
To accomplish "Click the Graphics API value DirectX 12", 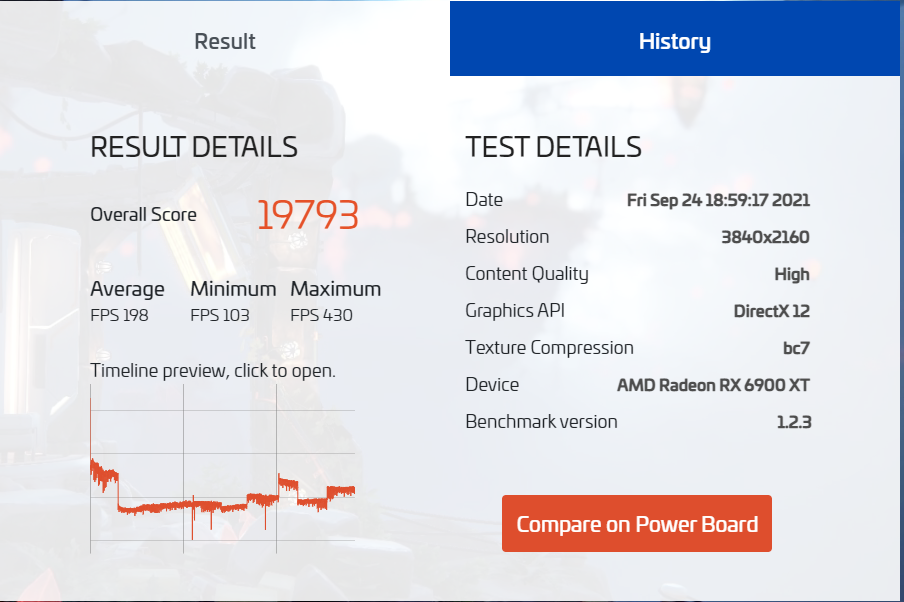I will [x=771, y=311].
